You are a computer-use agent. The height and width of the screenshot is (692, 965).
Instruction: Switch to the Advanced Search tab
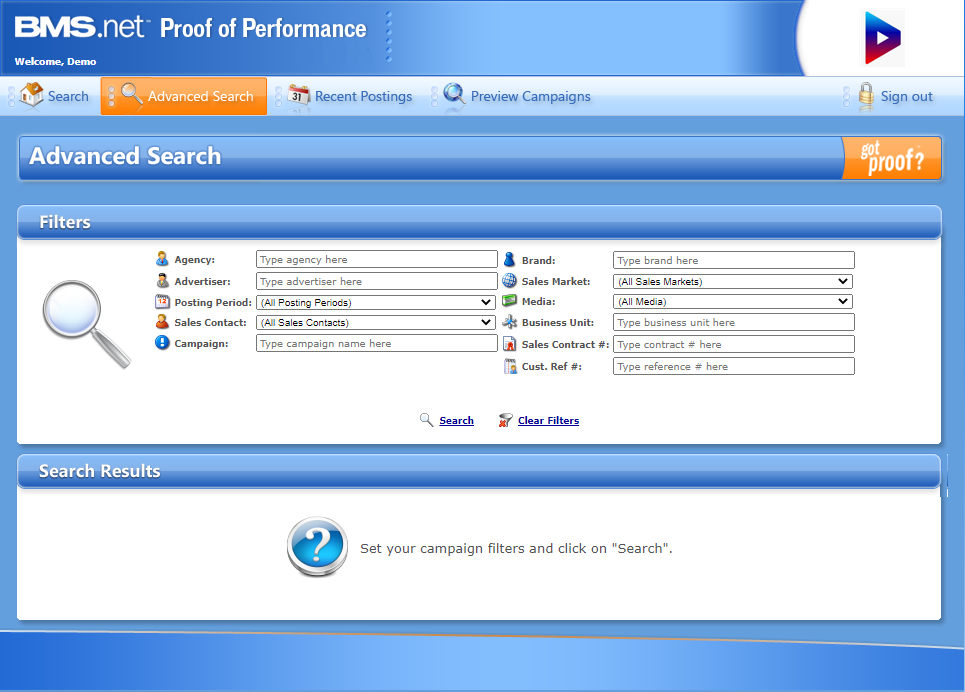(x=185, y=97)
